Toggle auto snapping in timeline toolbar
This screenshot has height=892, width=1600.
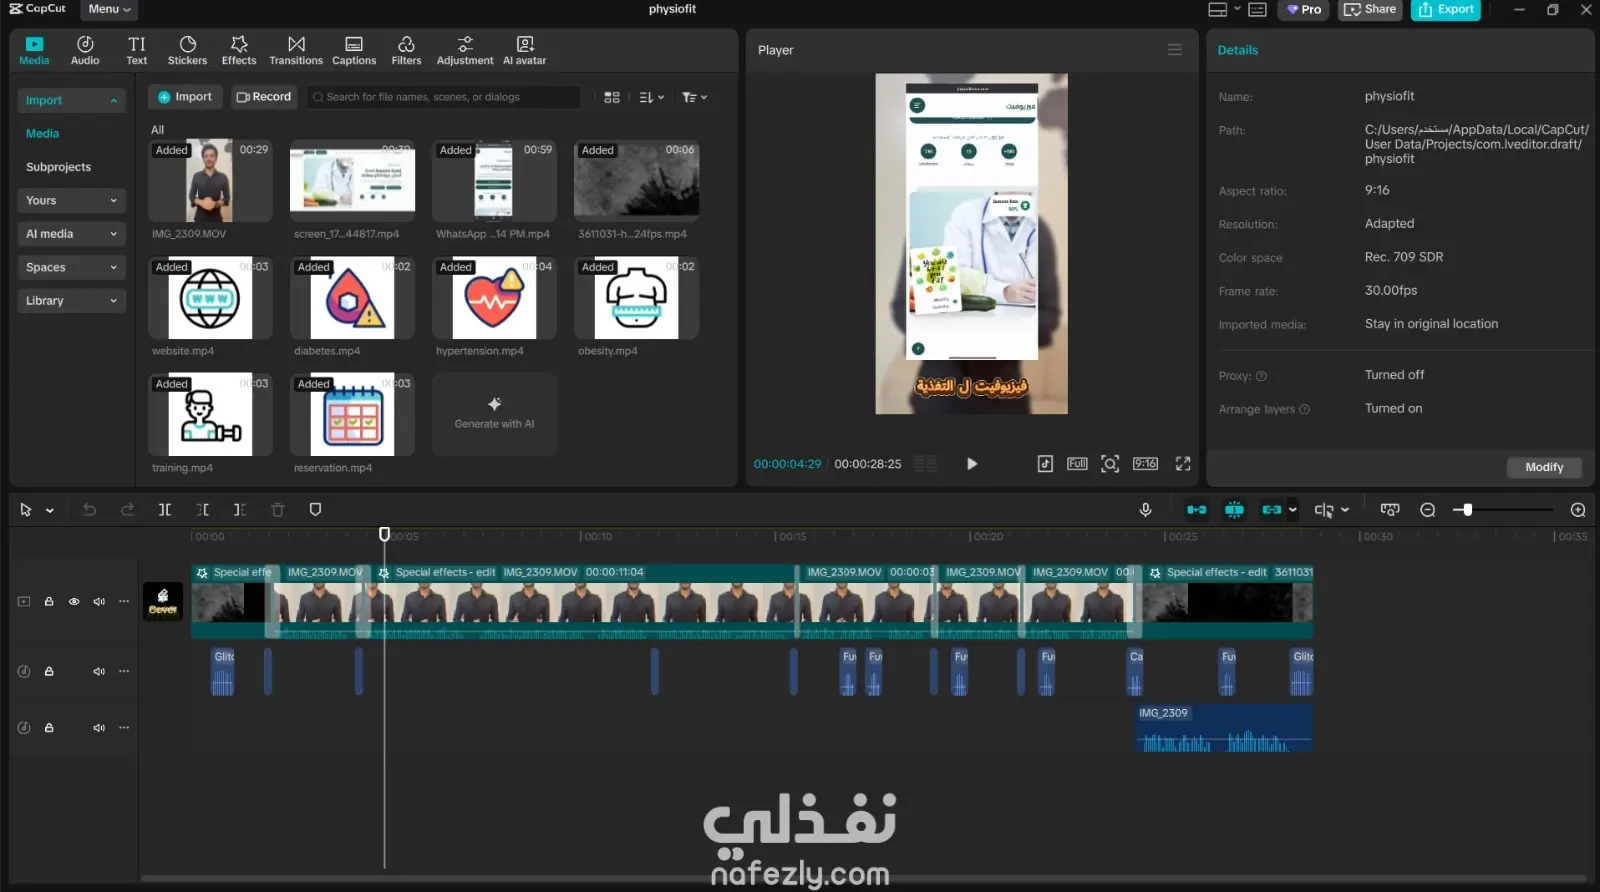click(1235, 510)
